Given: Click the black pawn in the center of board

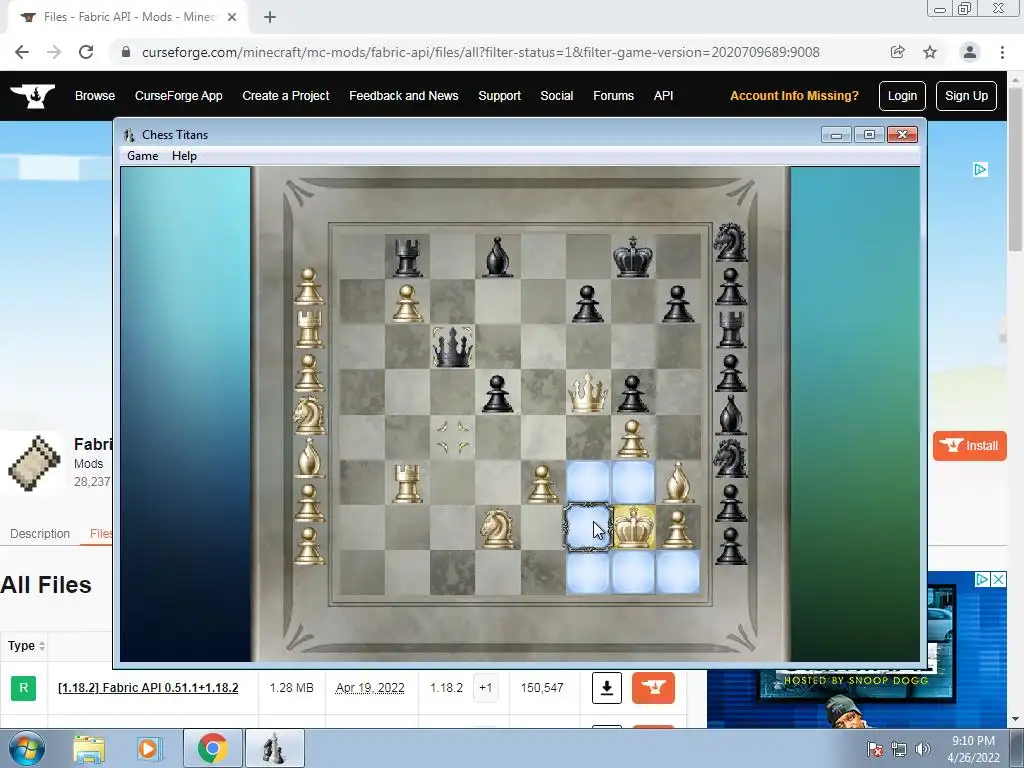Looking at the screenshot, I should [x=497, y=394].
